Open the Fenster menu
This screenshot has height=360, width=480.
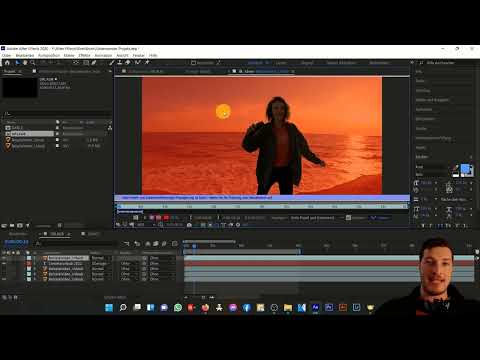(x=139, y=55)
